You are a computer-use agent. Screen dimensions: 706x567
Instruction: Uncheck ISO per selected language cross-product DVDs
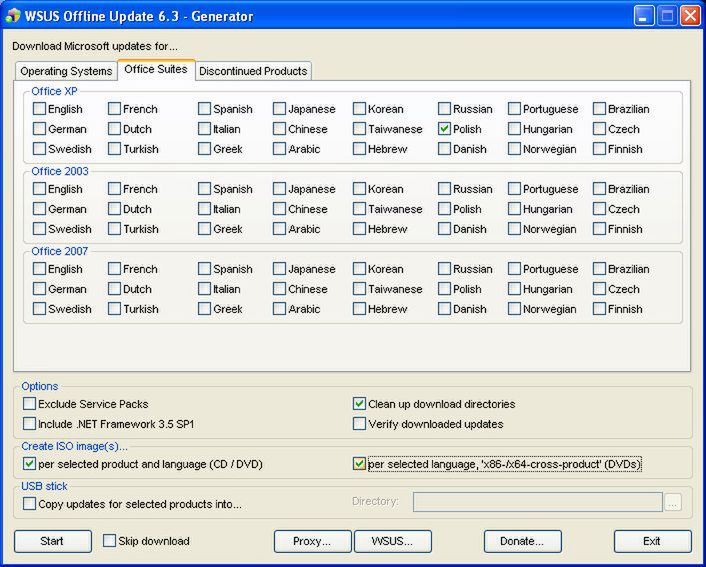click(359, 464)
